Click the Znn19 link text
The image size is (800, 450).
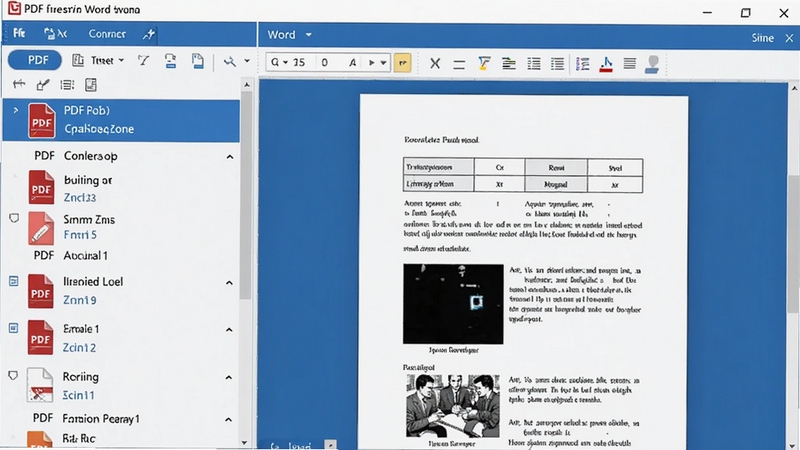[80, 300]
